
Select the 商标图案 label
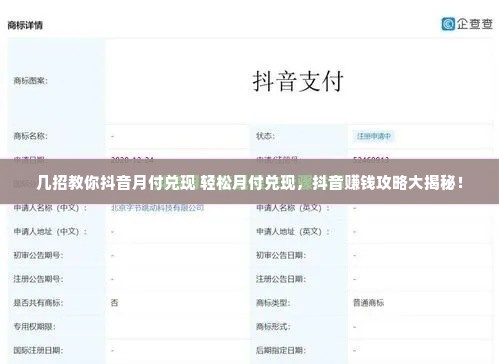coord(30,81)
